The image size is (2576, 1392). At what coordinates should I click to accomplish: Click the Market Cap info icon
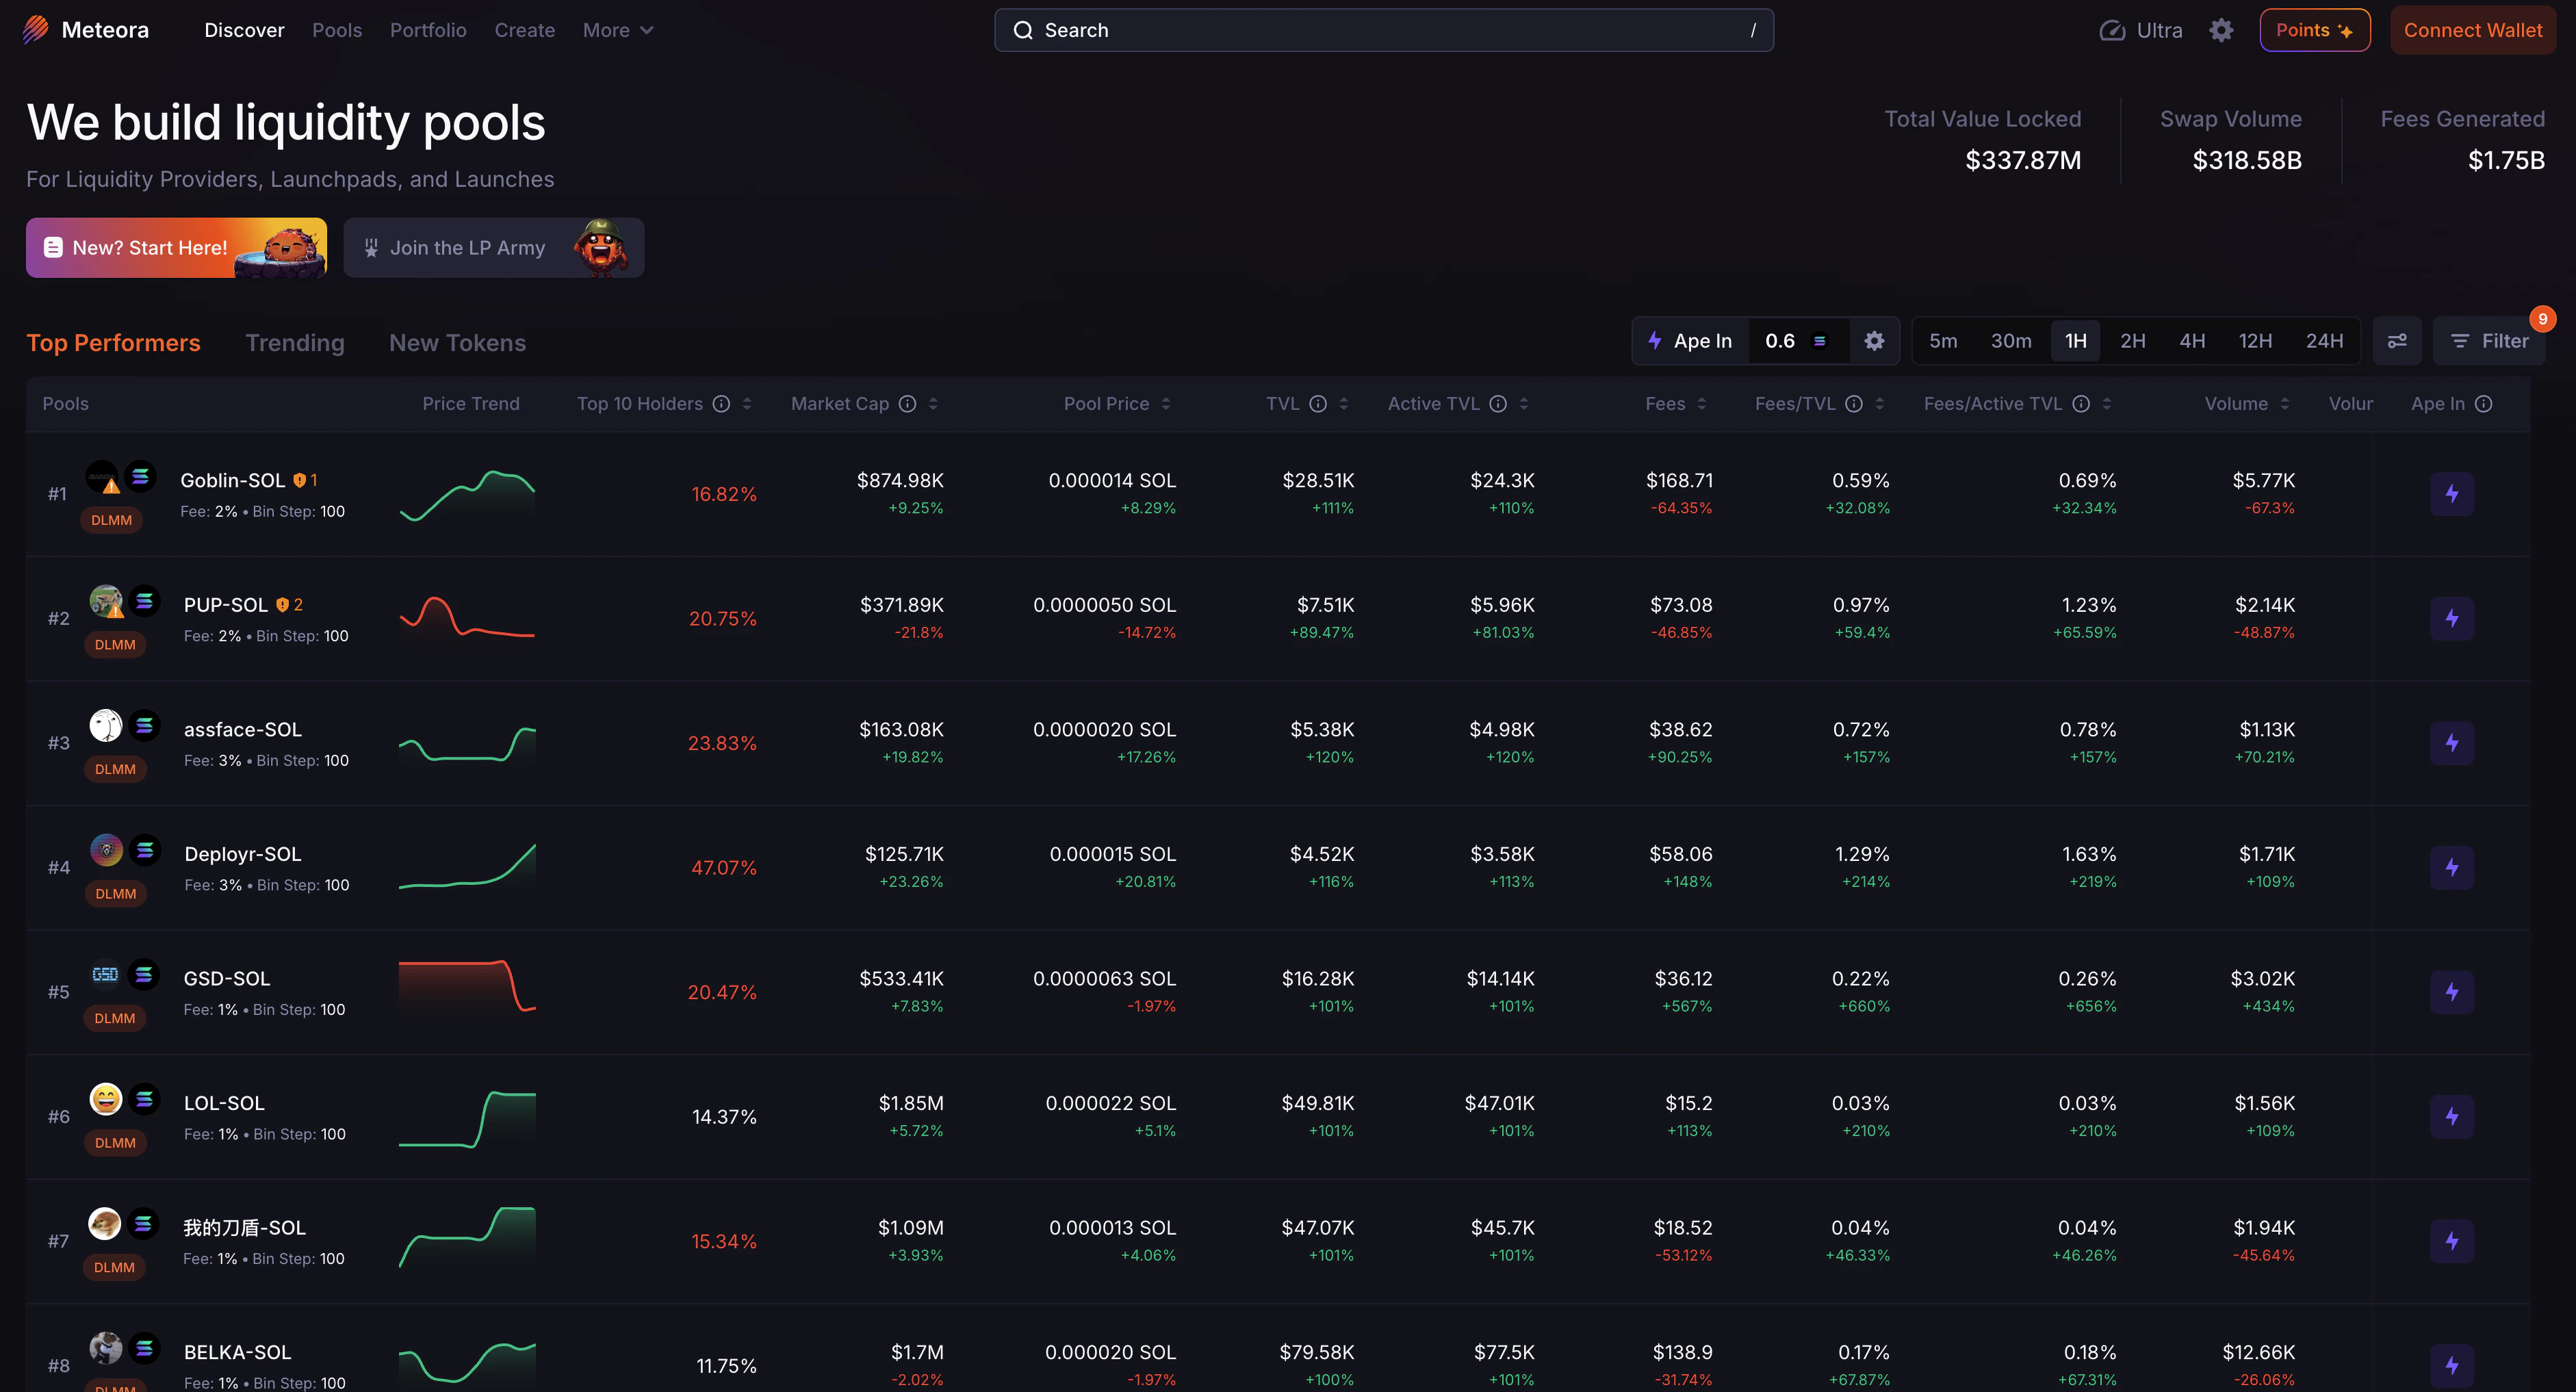907,404
